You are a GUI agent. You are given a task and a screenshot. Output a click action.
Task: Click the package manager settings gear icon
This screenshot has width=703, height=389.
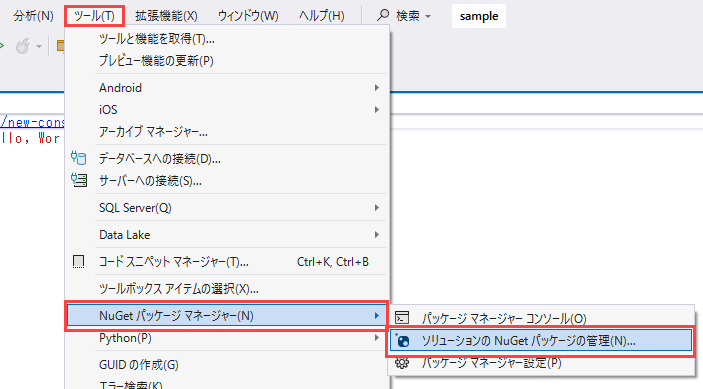(402, 363)
